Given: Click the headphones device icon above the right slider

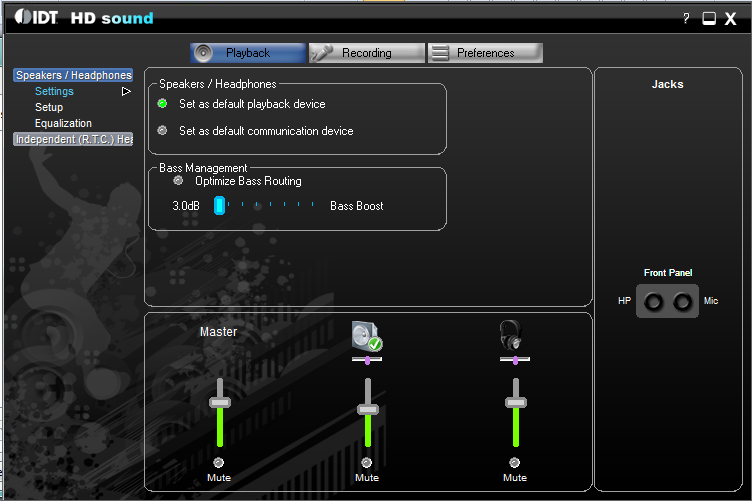Looking at the screenshot, I should [514, 335].
